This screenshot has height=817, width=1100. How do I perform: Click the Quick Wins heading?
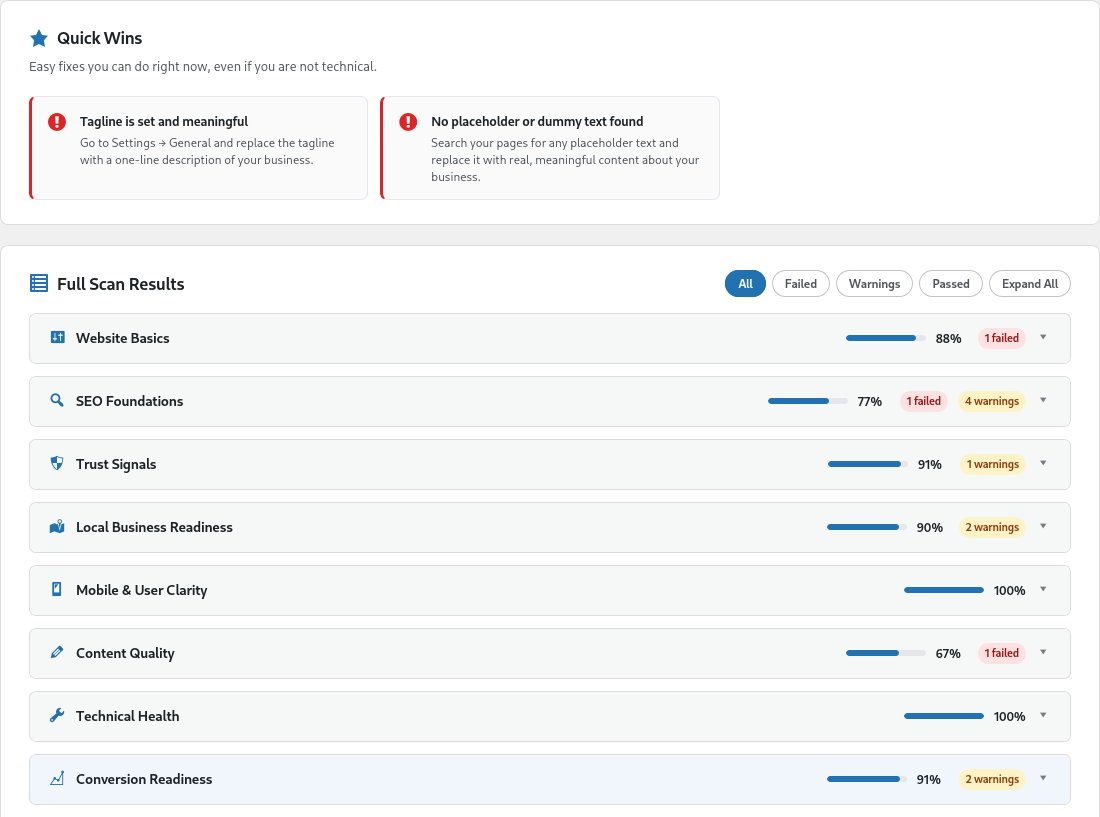tap(100, 38)
